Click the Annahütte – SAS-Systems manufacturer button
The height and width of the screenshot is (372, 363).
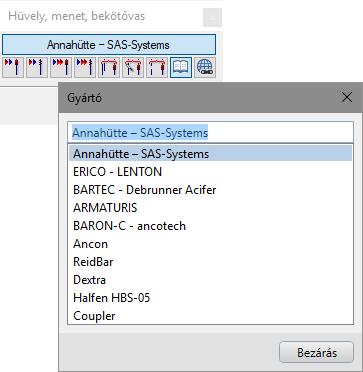coord(109,45)
